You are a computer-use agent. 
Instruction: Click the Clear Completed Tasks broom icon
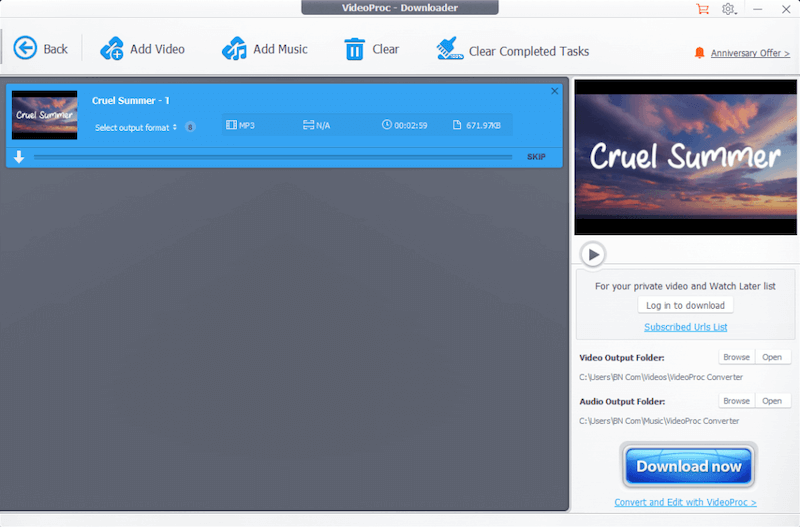click(x=449, y=49)
